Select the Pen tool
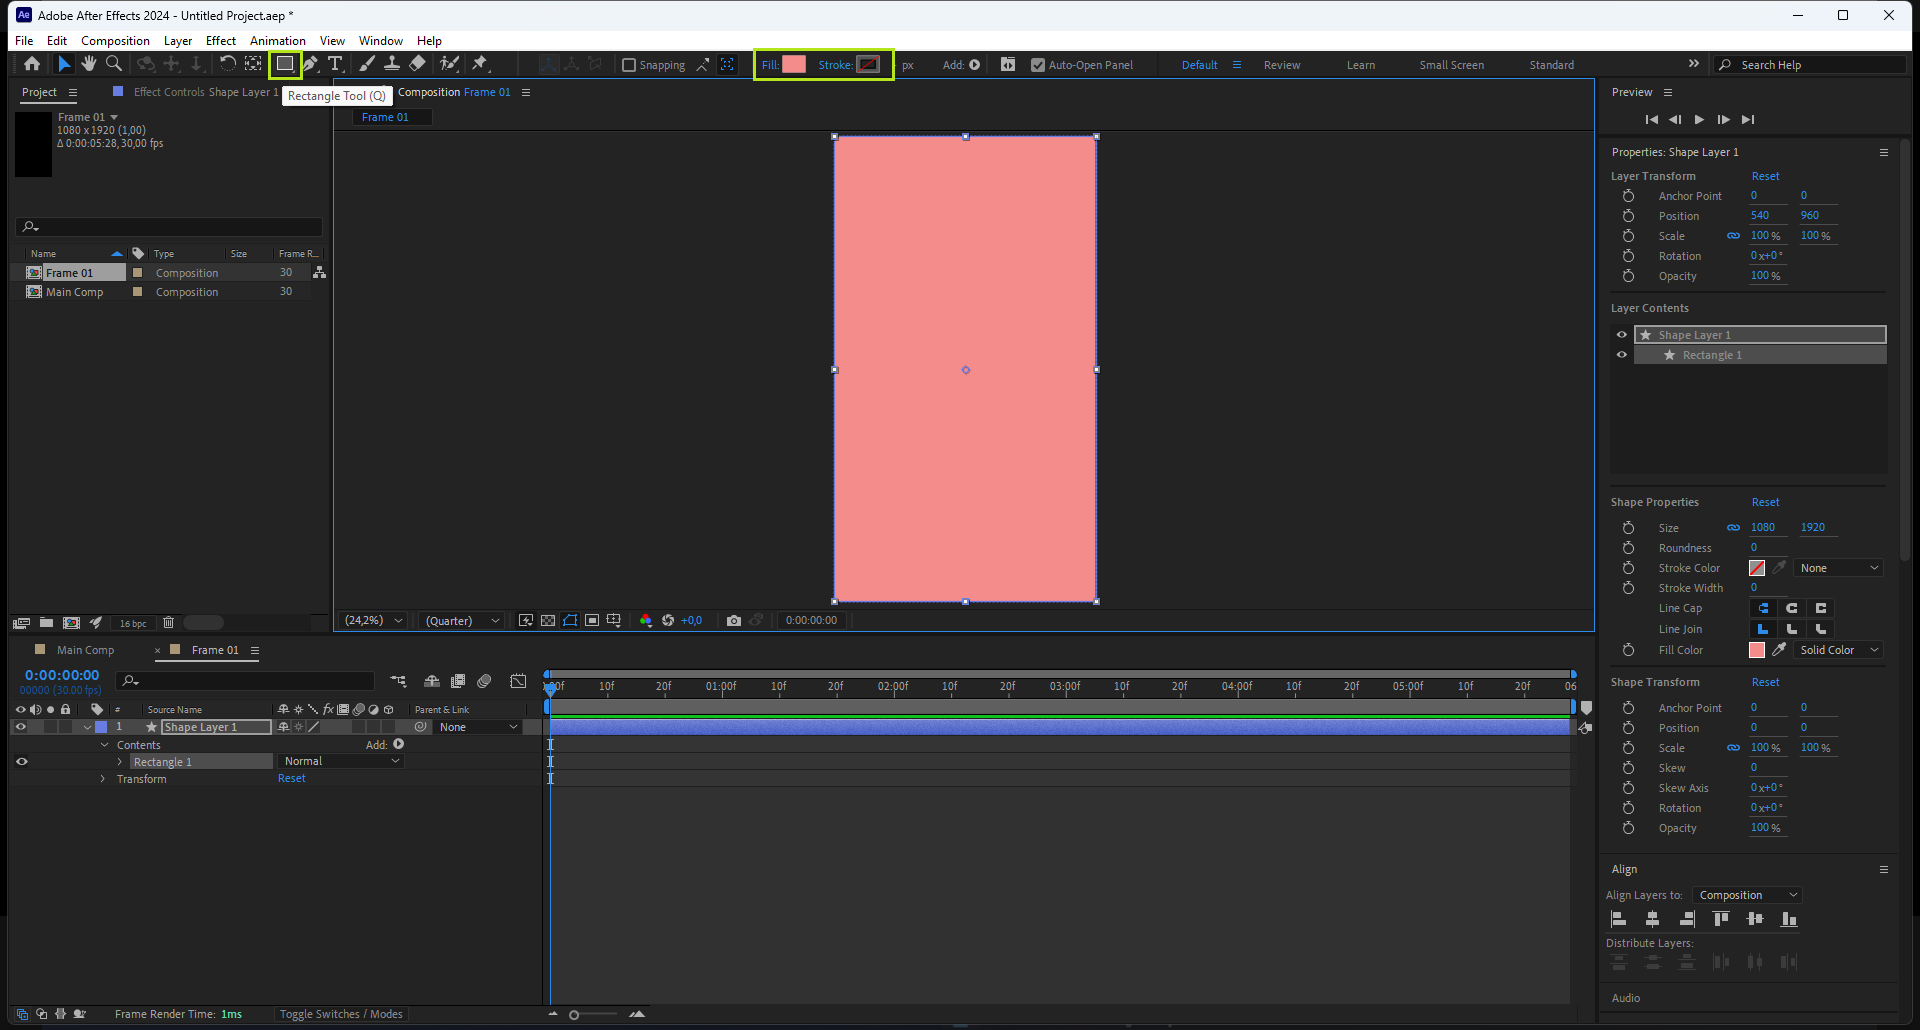Screen dimensions: 1920x1030 (x=311, y=64)
